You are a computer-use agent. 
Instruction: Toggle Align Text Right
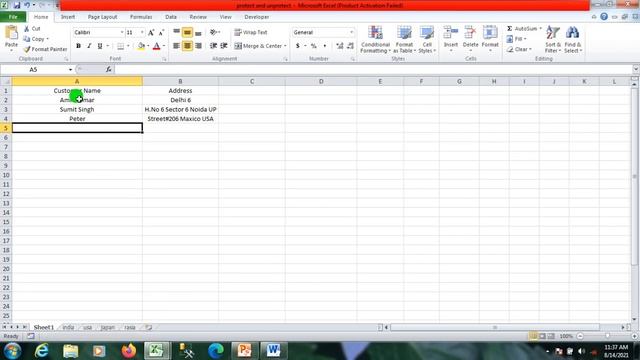[198, 46]
